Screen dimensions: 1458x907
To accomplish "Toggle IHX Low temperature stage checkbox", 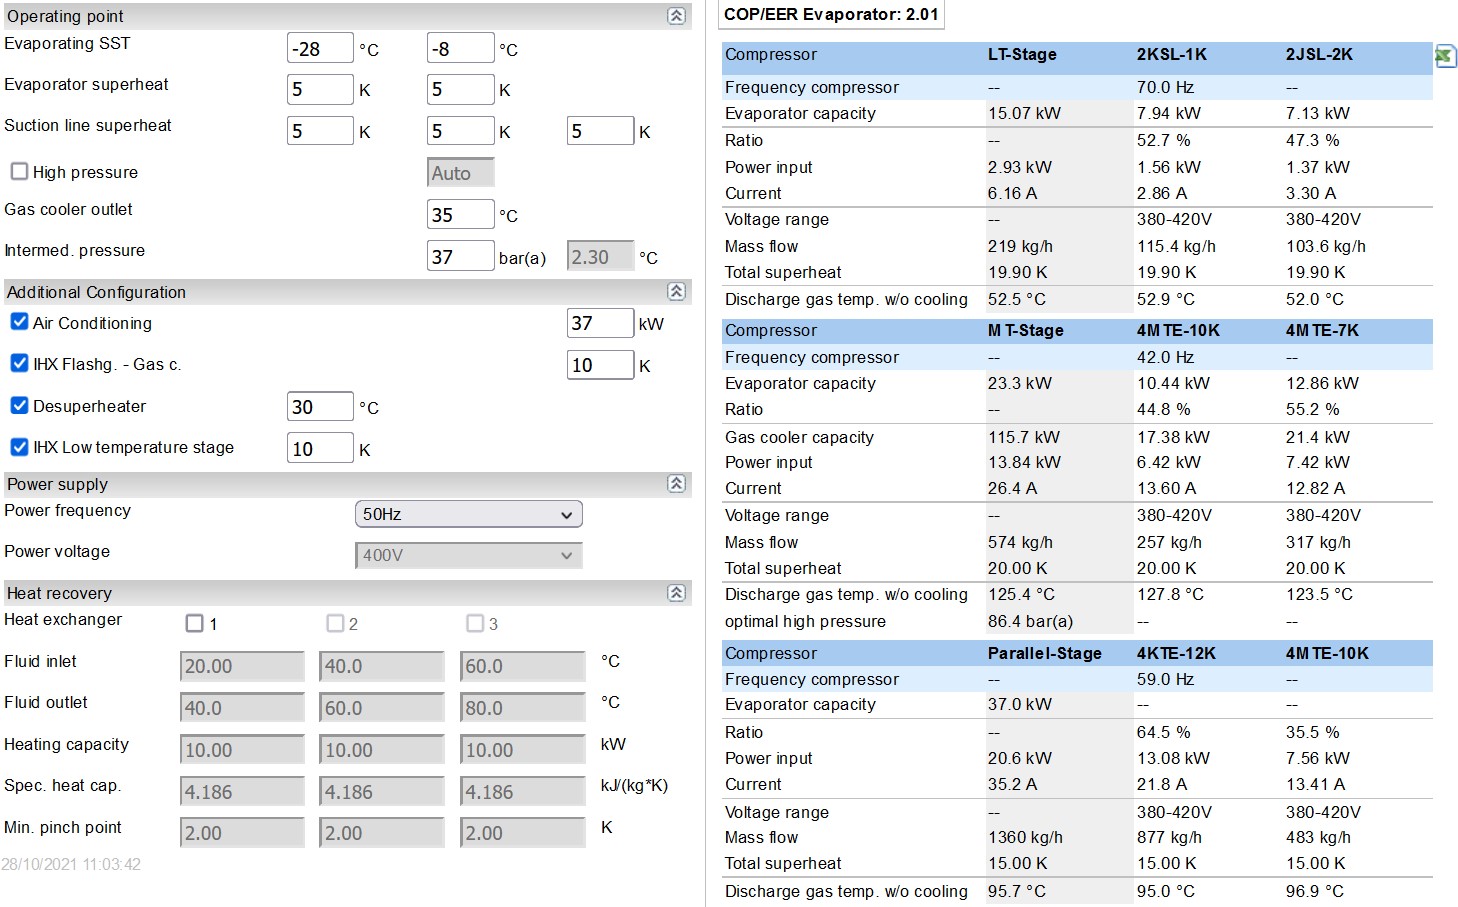I will click(x=19, y=447).
